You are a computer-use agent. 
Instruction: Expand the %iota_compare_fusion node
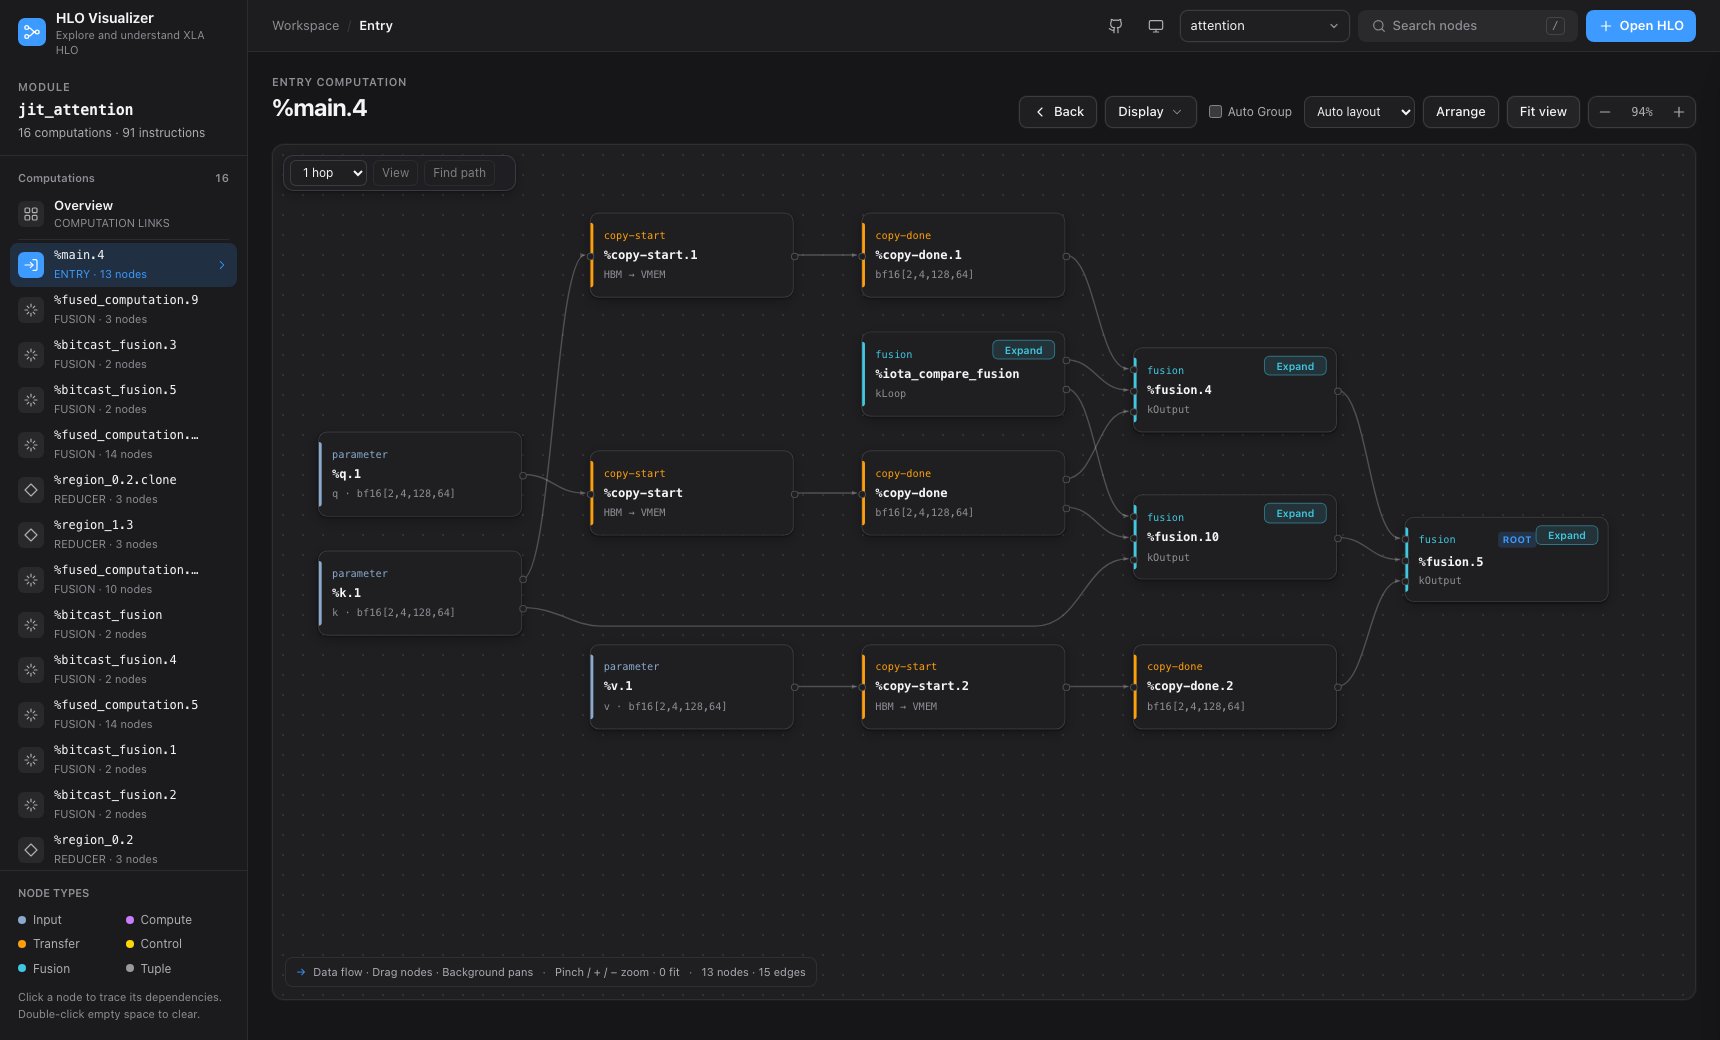(x=1023, y=350)
